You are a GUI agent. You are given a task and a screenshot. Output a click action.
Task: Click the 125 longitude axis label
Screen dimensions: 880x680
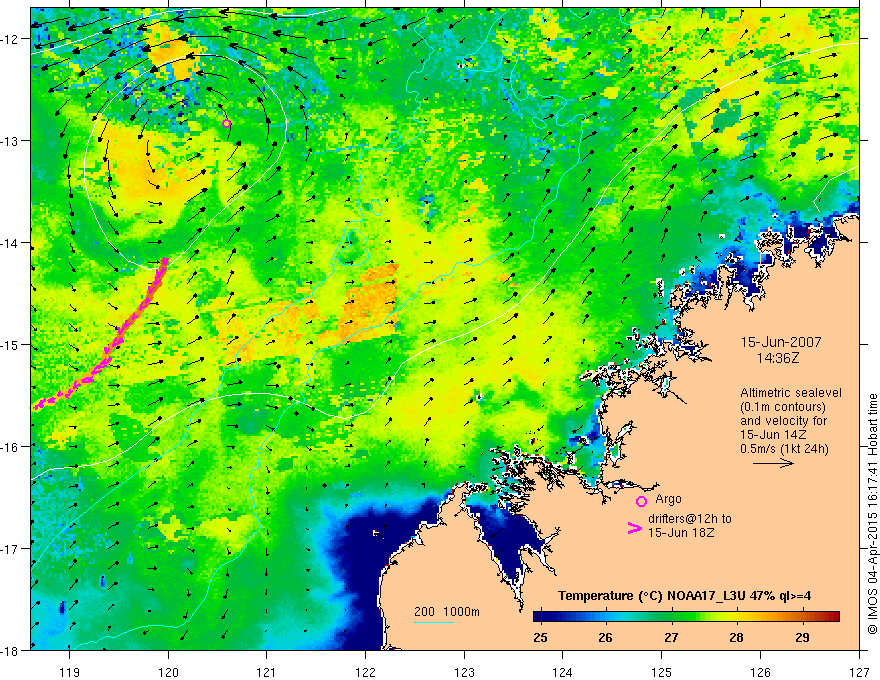(x=662, y=672)
